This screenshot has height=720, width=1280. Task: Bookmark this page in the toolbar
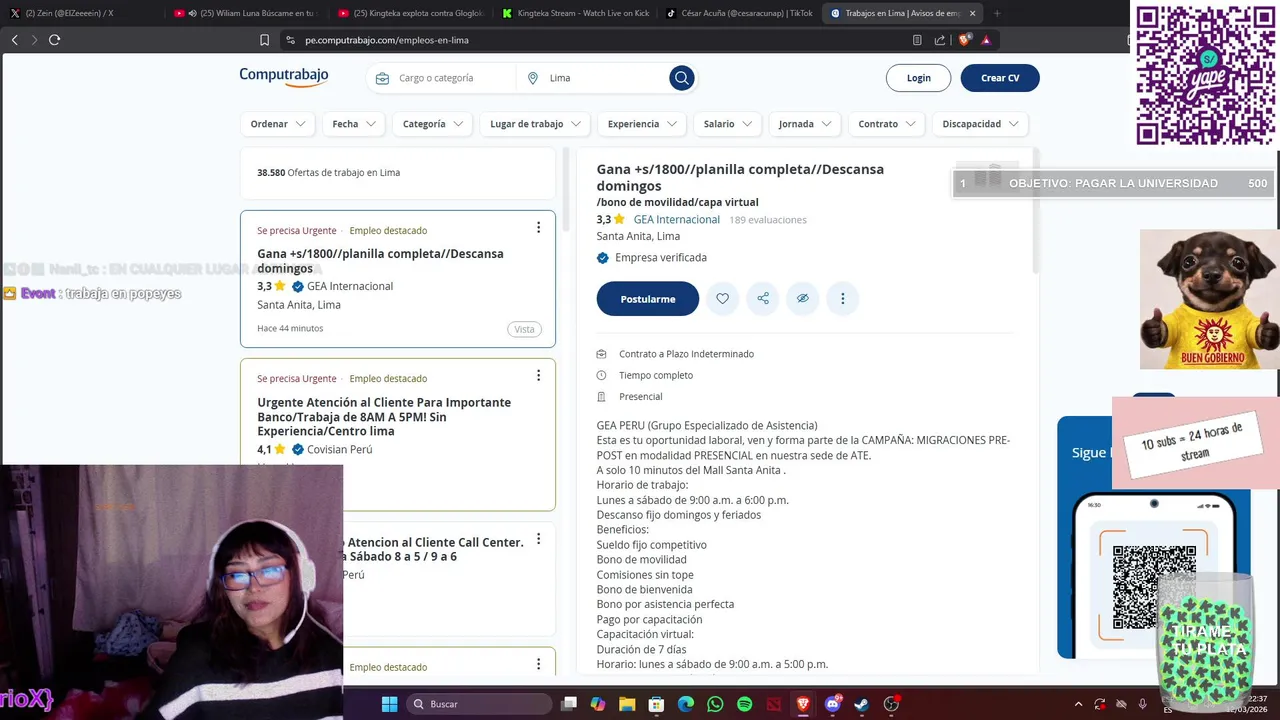click(x=264, y=40)
